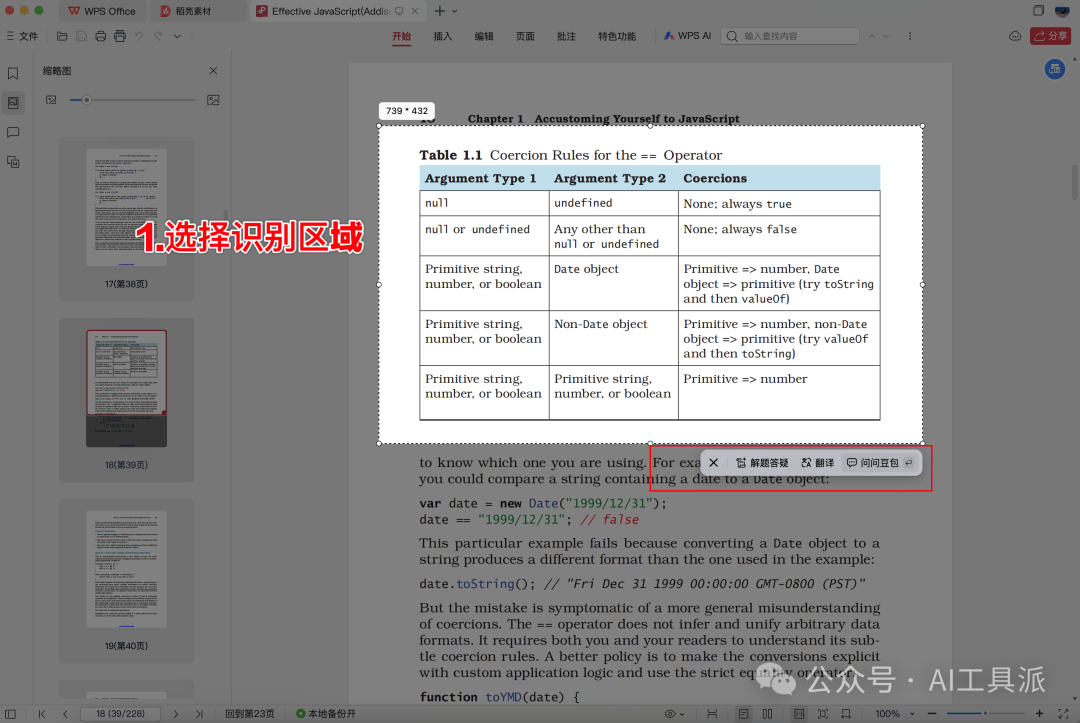Open the thumbnail sidebar panel
This screenshot has width=1080, height=723.
tap(13, 103)
